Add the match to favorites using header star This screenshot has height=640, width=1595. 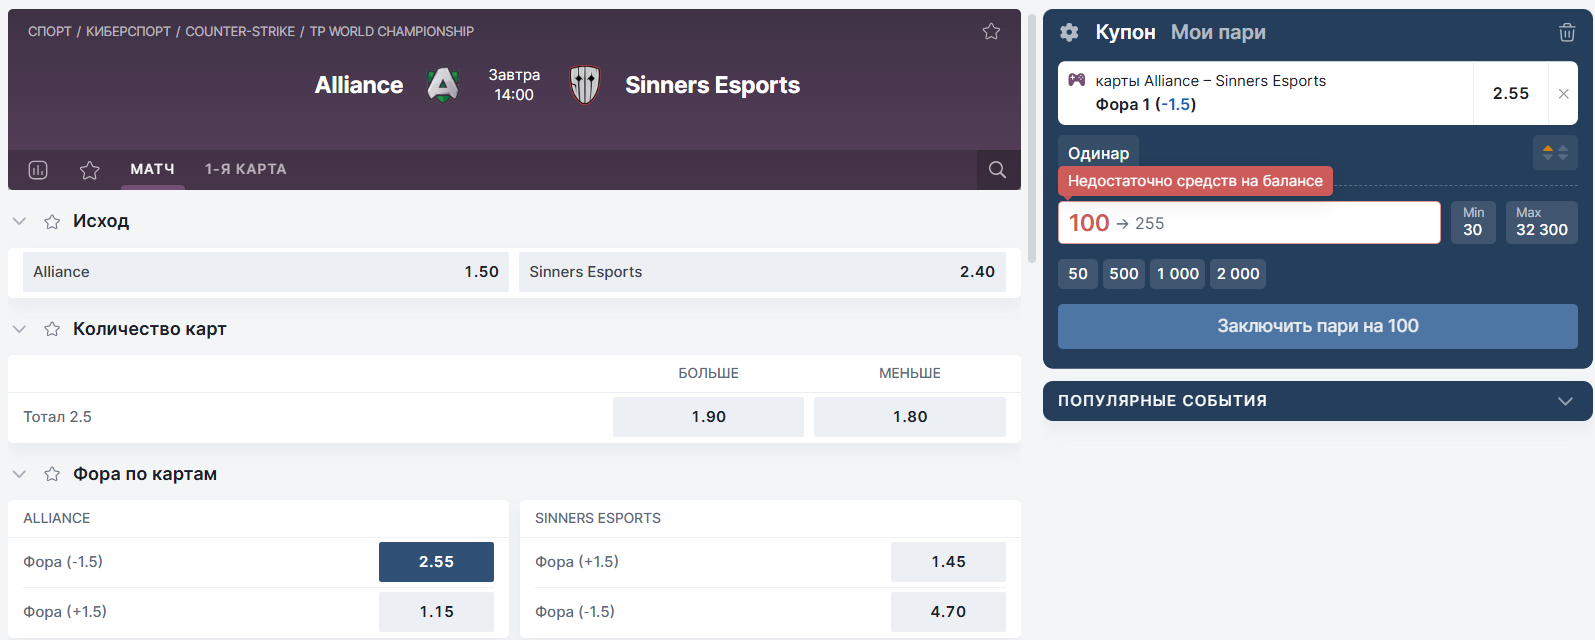[x=991, y=31]
